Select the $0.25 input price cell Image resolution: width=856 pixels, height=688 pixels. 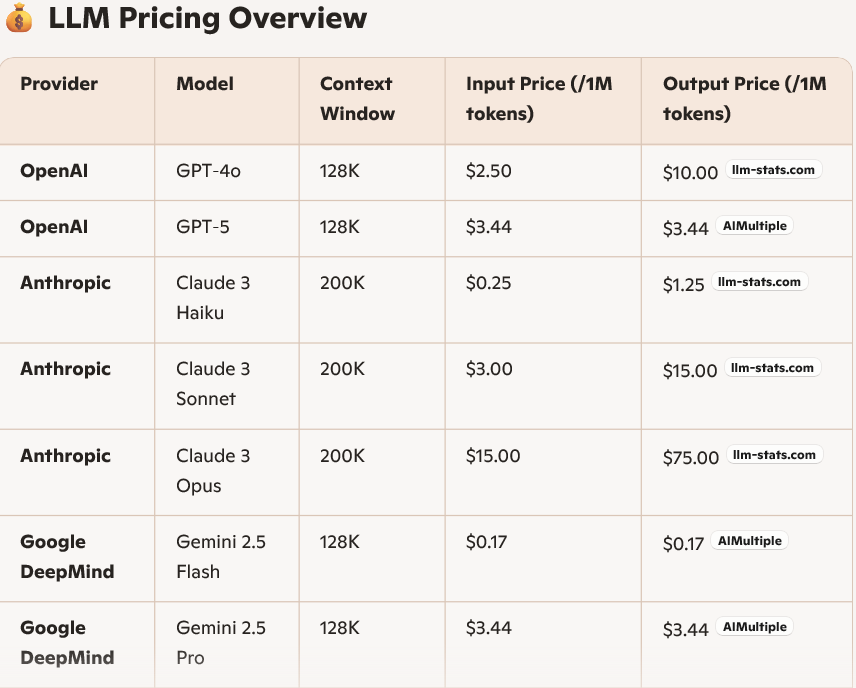pos(488,283)
